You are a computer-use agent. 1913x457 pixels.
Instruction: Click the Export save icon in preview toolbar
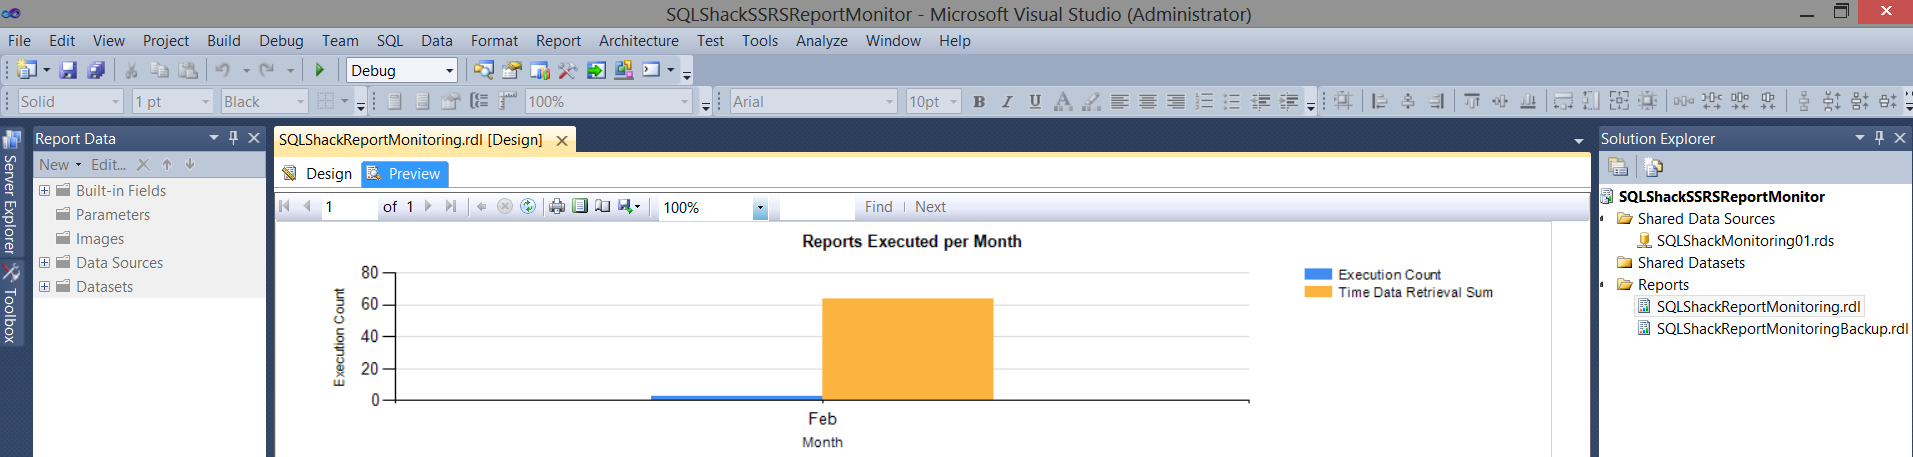pos(627,207)
